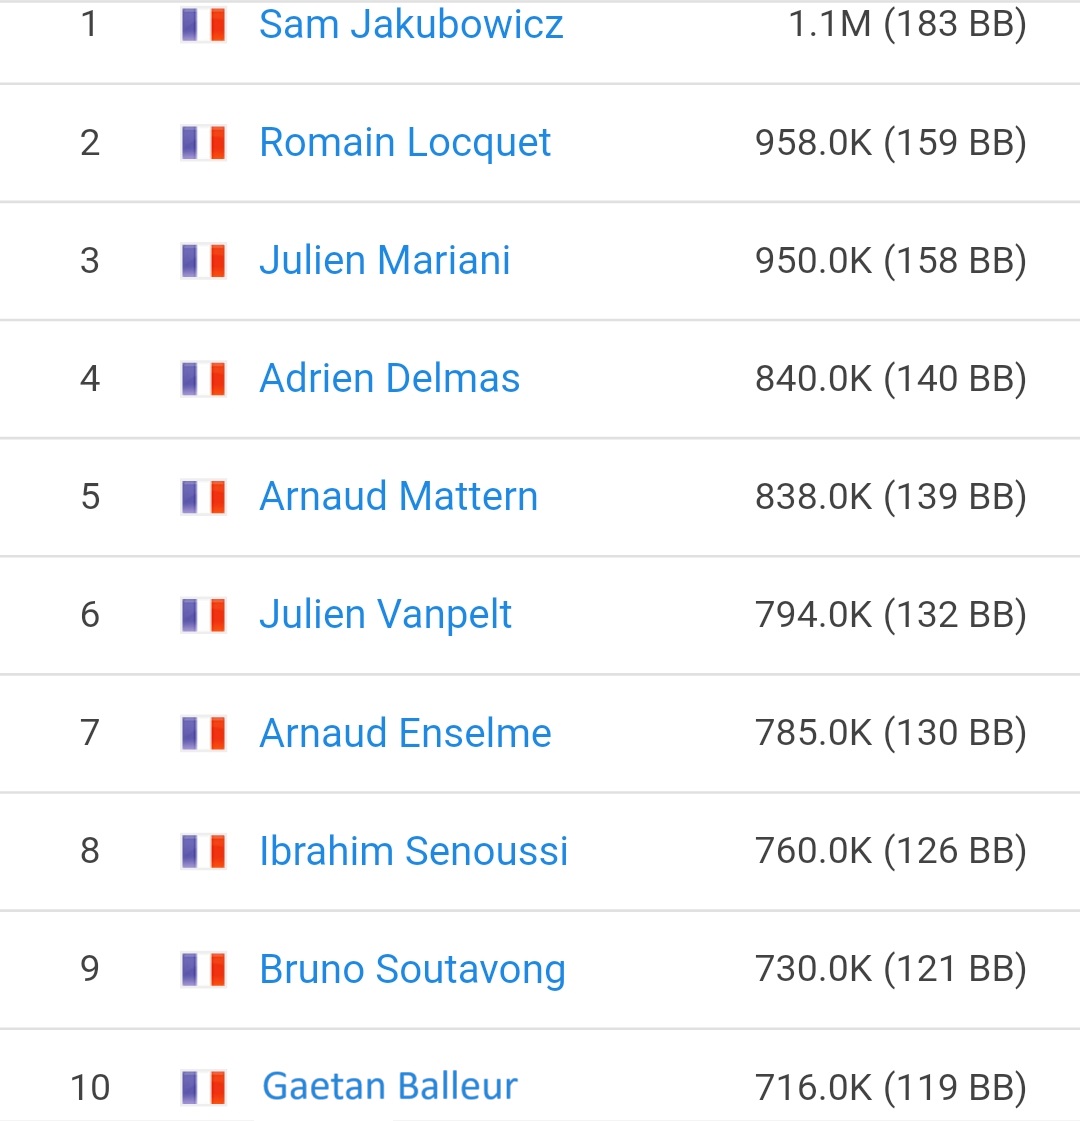Image resolution: width=1080 pixels, height=1121 pixels.
Task: Click flag icon next to Julien Vanpelt
Action: (x=204, y=615)
